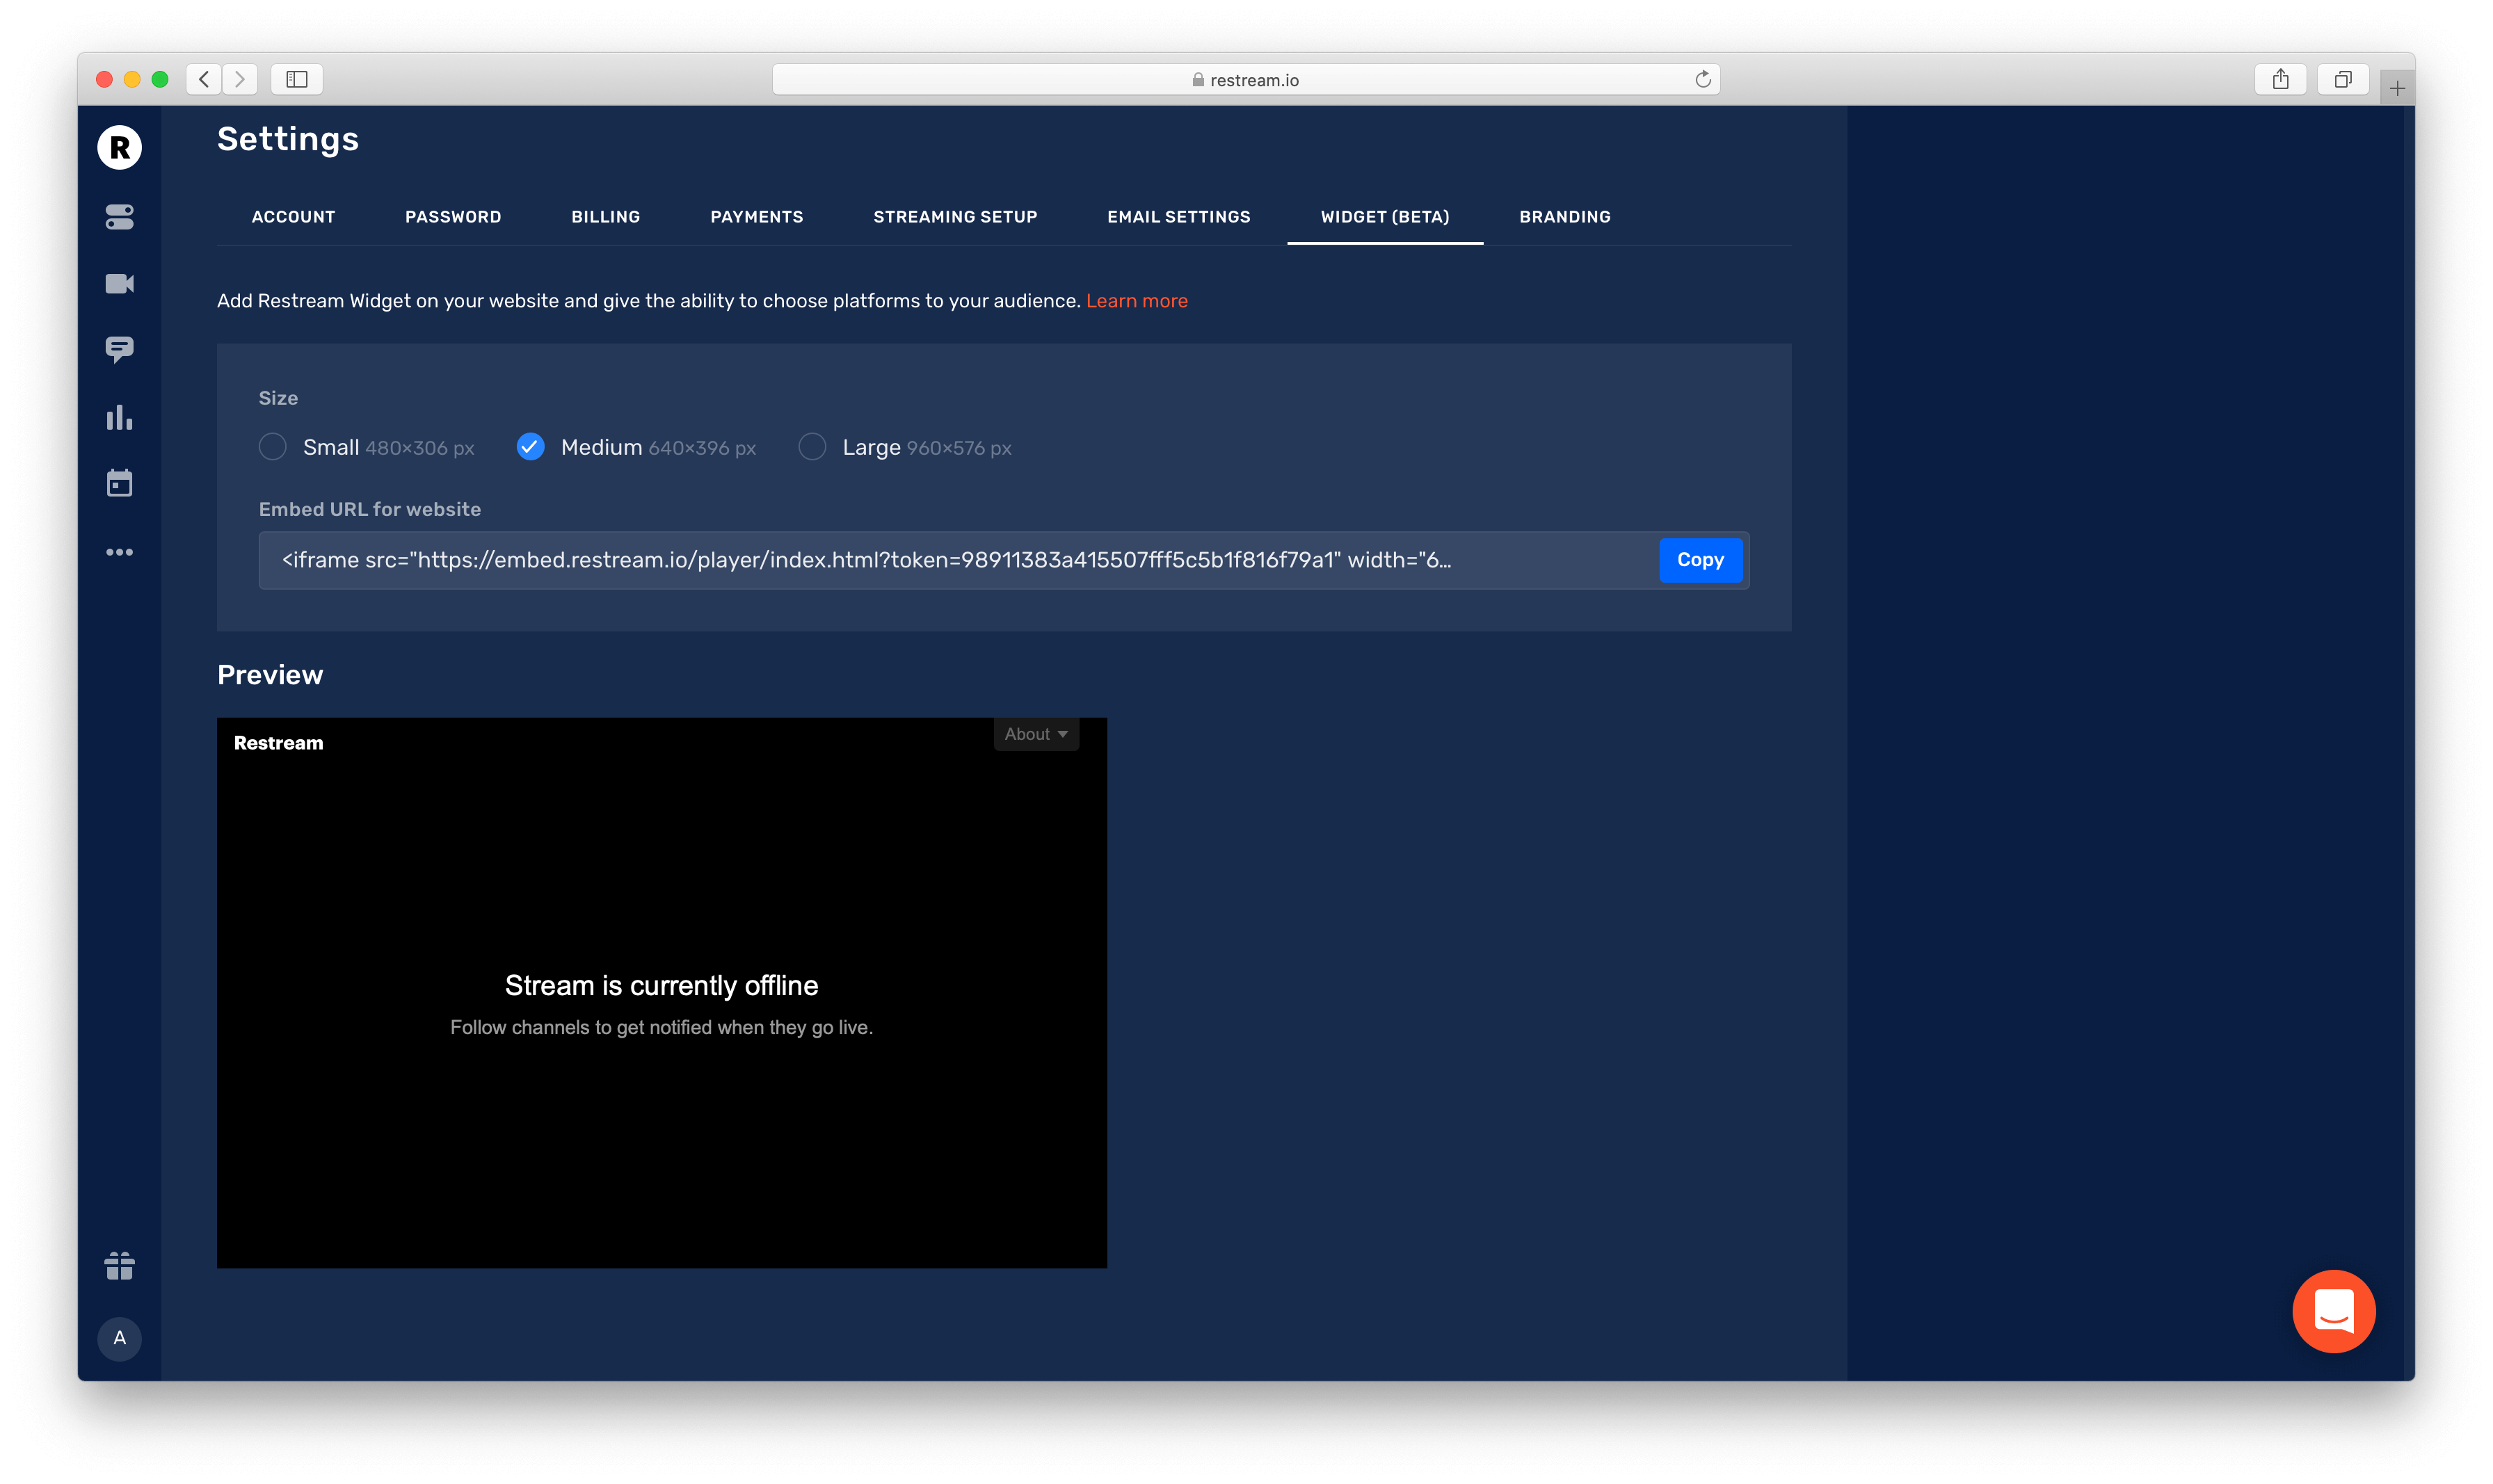Switch to the Account tab

tap(293, 217)
